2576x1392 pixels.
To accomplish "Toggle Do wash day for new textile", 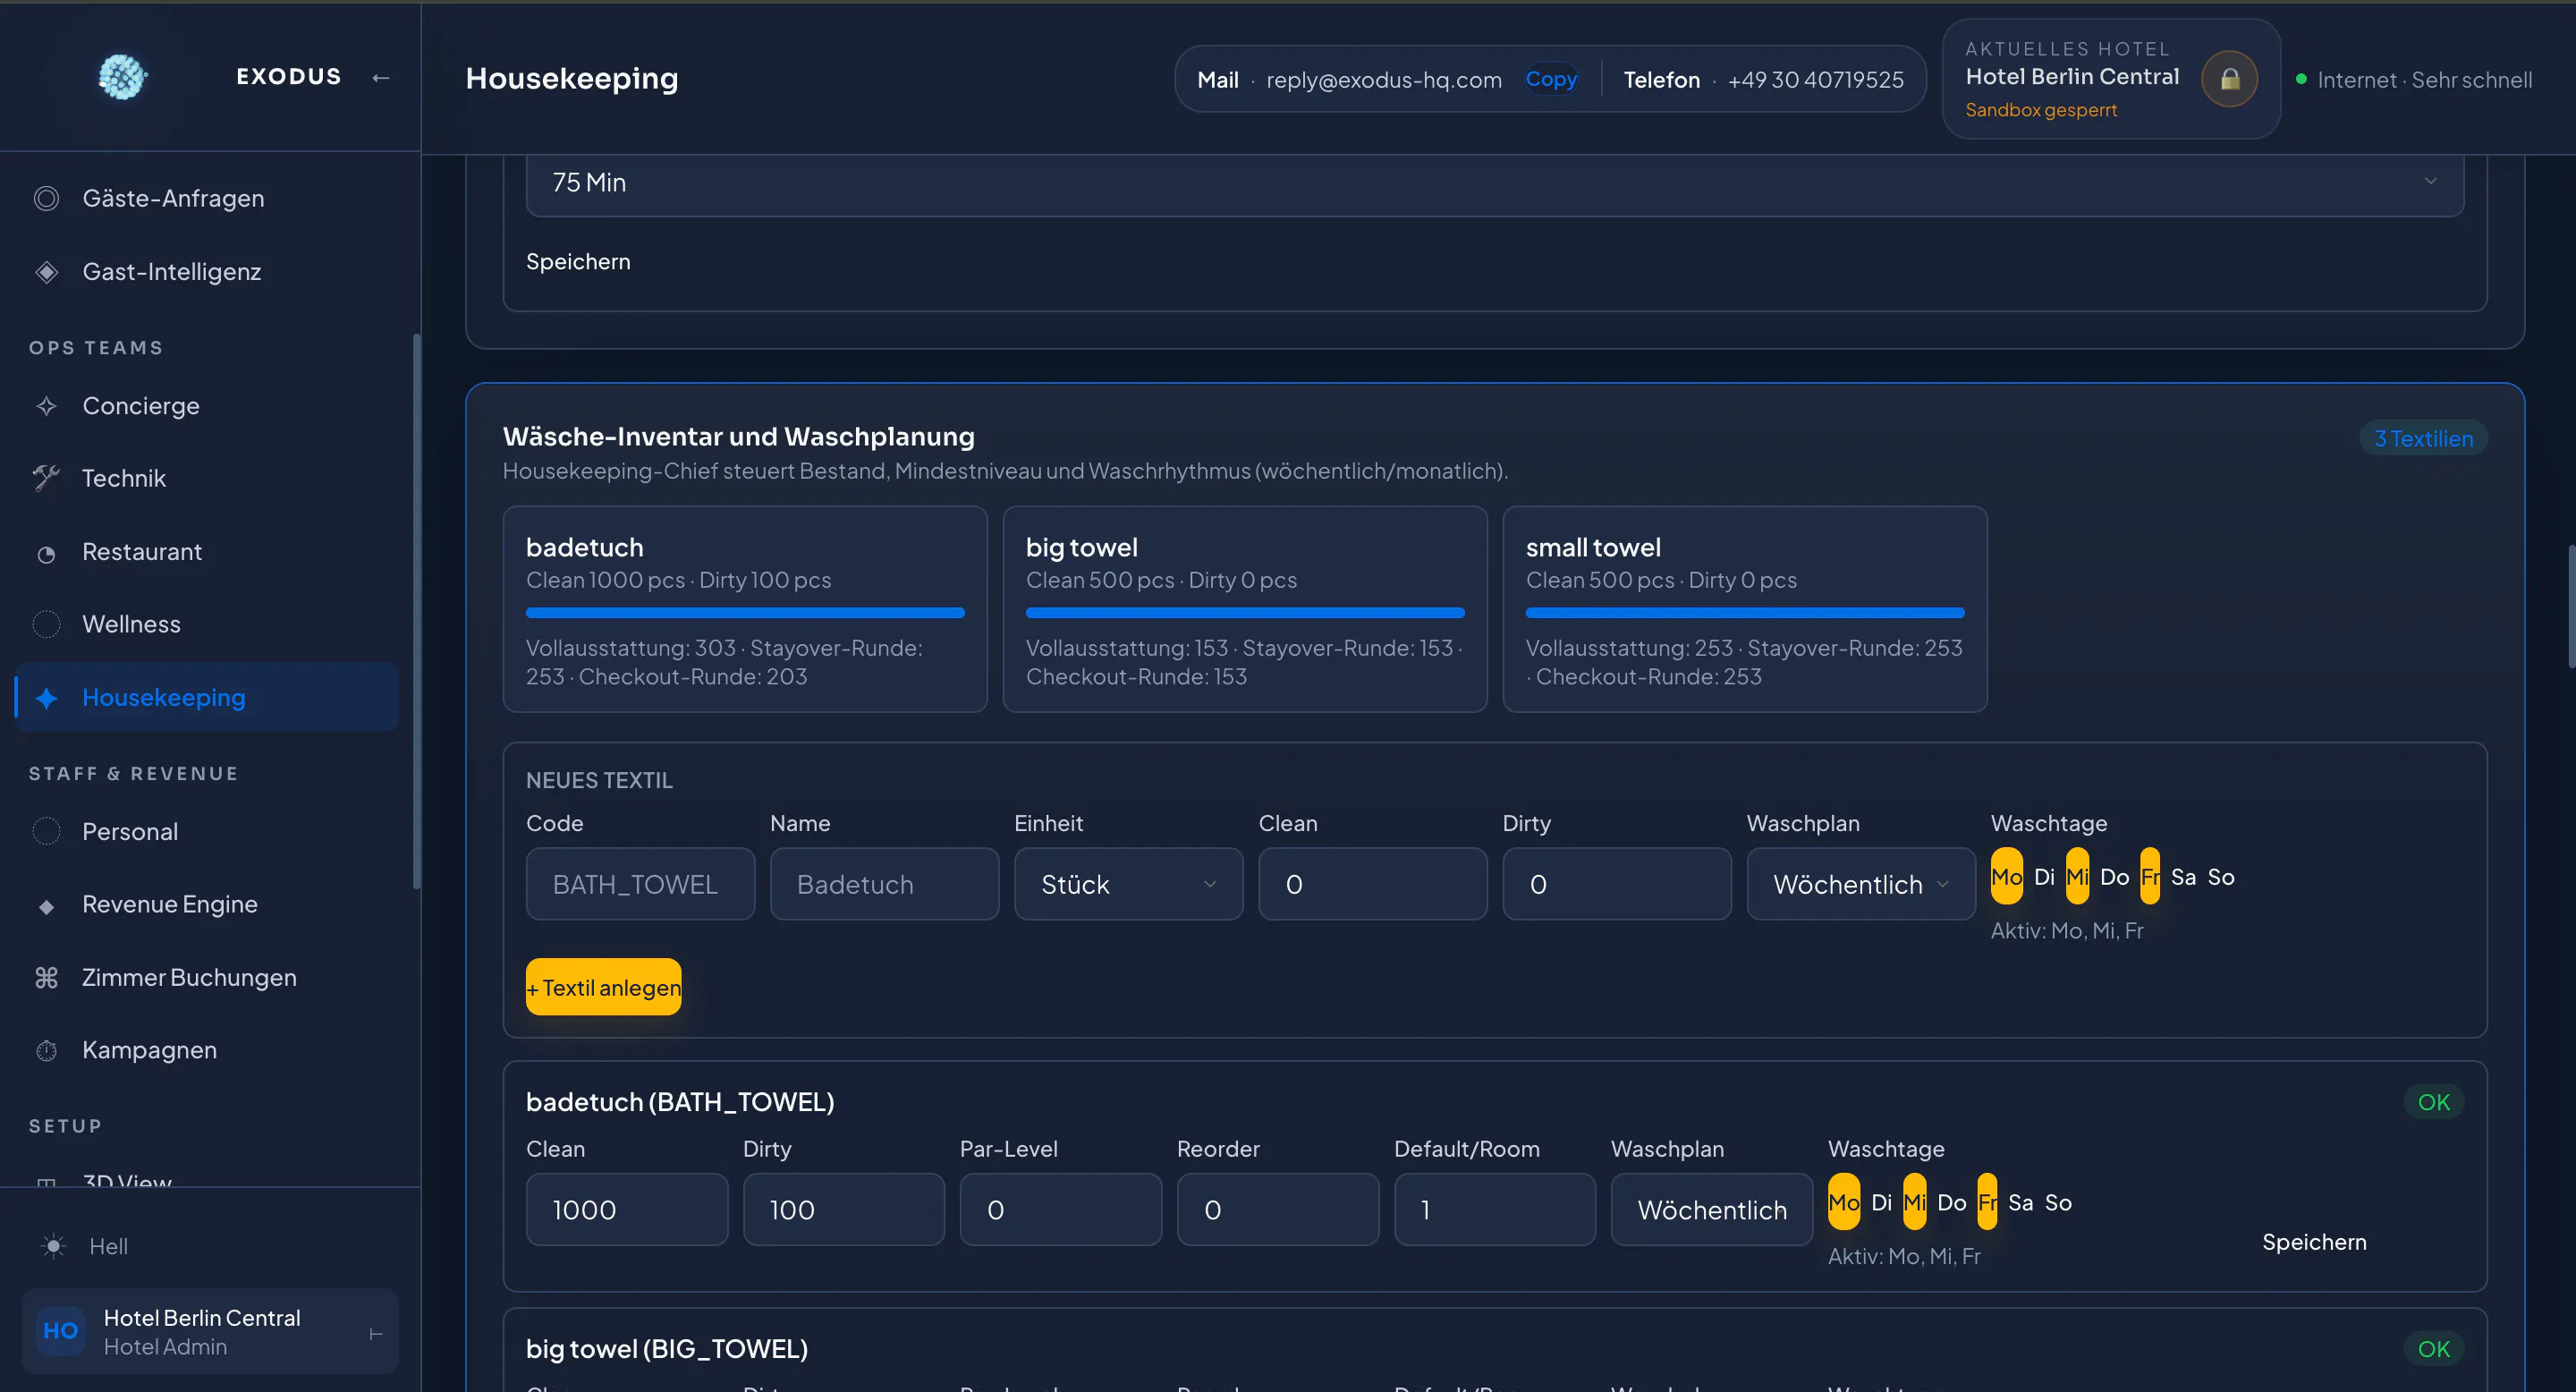I will click(x=2114, y=876).
